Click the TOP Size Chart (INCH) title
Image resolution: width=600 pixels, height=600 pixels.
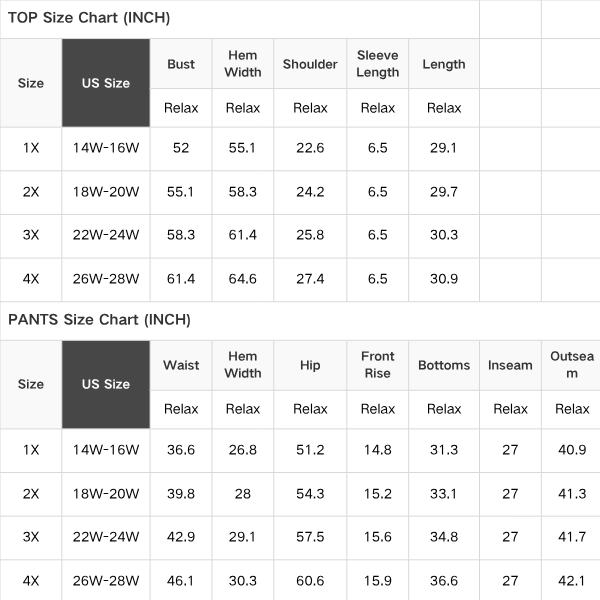pyautogui.click(x=89, y=18)
